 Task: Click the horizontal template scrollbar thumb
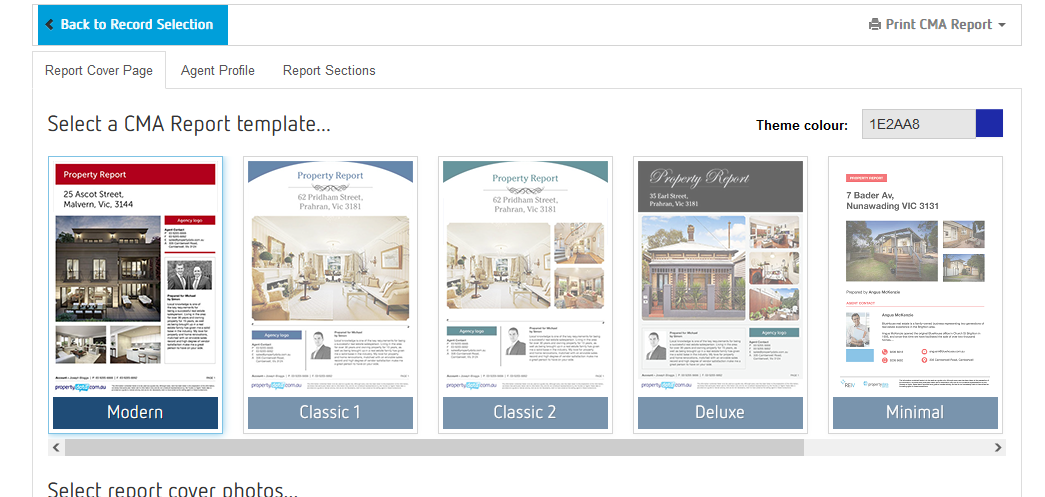(x=434, y=448)
